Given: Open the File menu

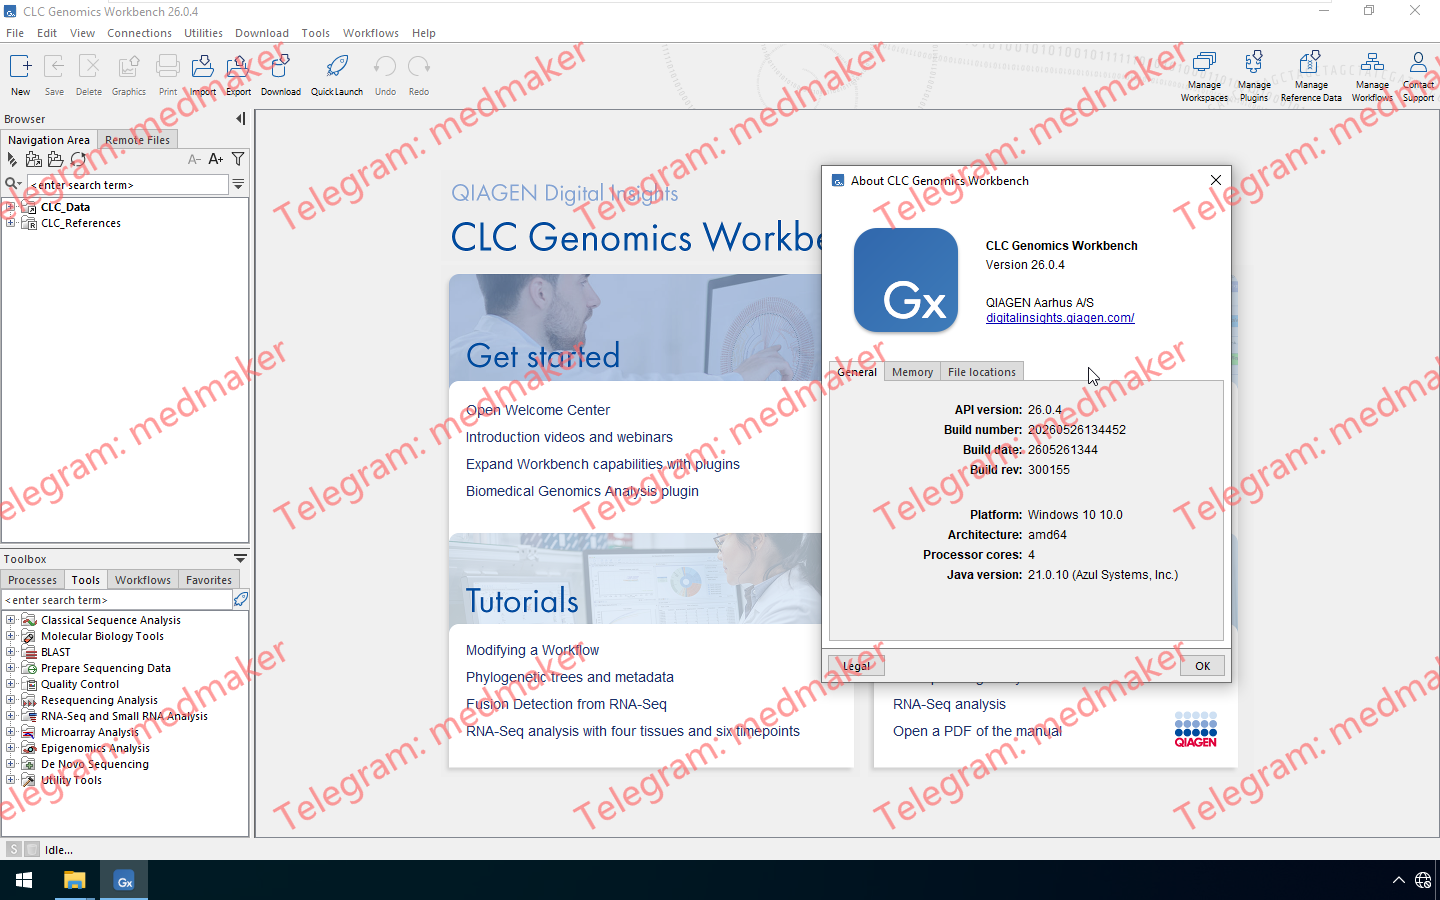Looking at the screenshot, I should (x=15, y=33).
